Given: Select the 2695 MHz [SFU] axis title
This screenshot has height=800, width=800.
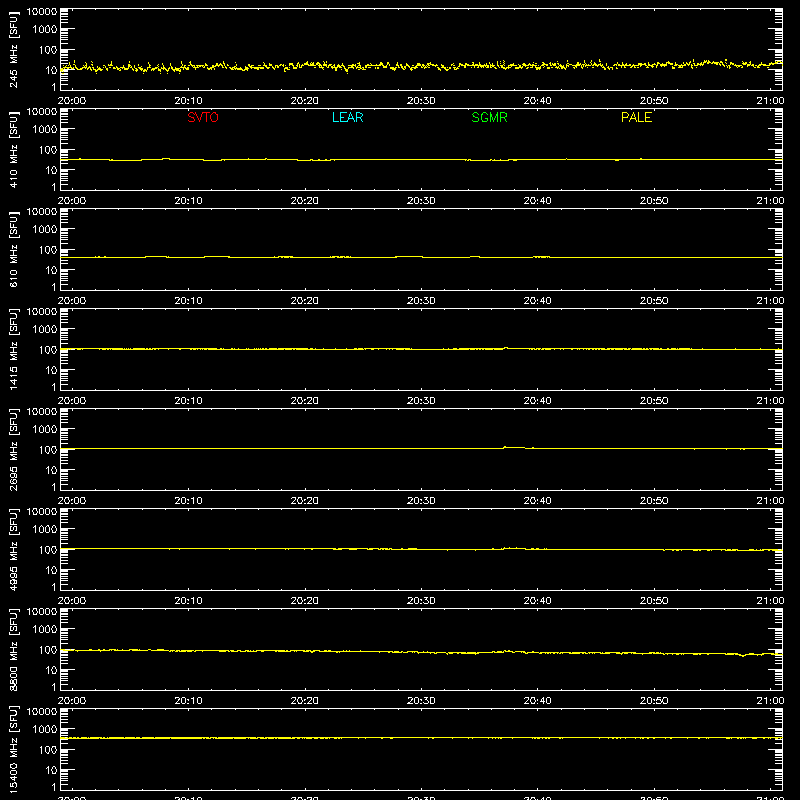Looking at the screenshot, I should pyautogui.click(x=13, y=449).
